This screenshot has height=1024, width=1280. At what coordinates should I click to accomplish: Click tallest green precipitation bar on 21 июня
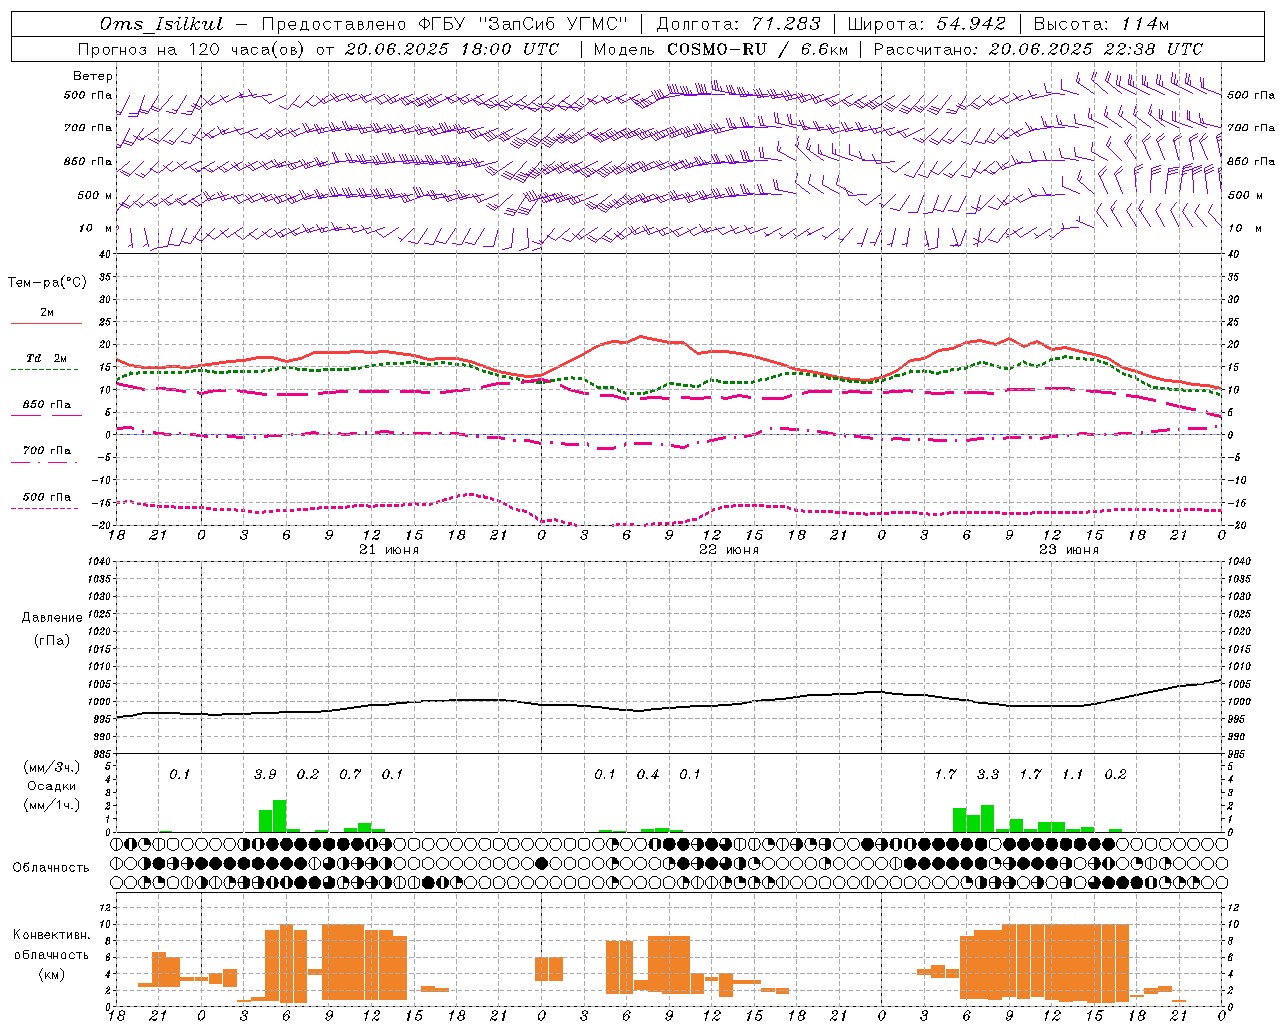(x=280, y=816)
